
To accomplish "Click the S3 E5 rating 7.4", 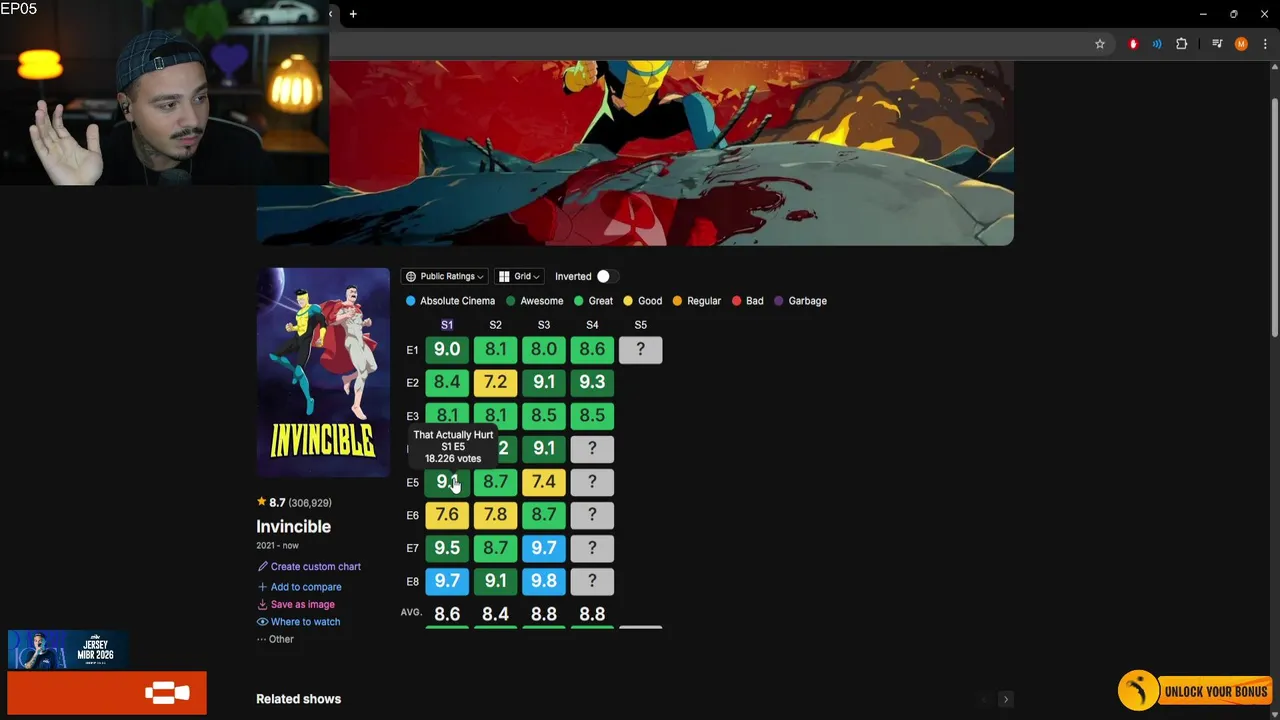I will pyautogui.click(x=544, y=482).
